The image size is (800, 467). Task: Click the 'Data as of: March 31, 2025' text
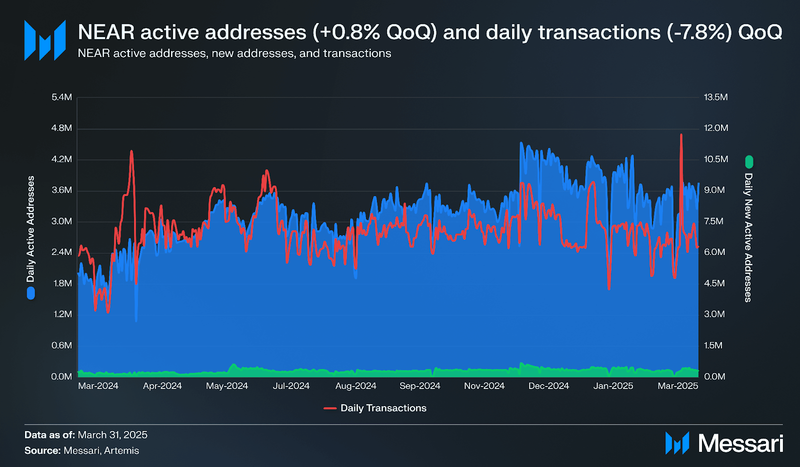tap(86, 435)
